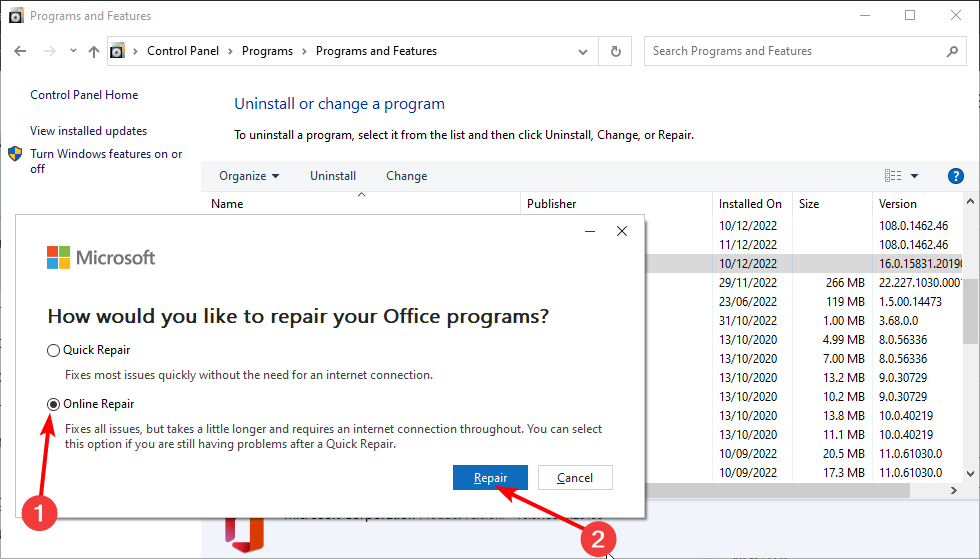Select the row with version 16.0.15831.2019
The image size is (980, 559).
tap(805, 264)
